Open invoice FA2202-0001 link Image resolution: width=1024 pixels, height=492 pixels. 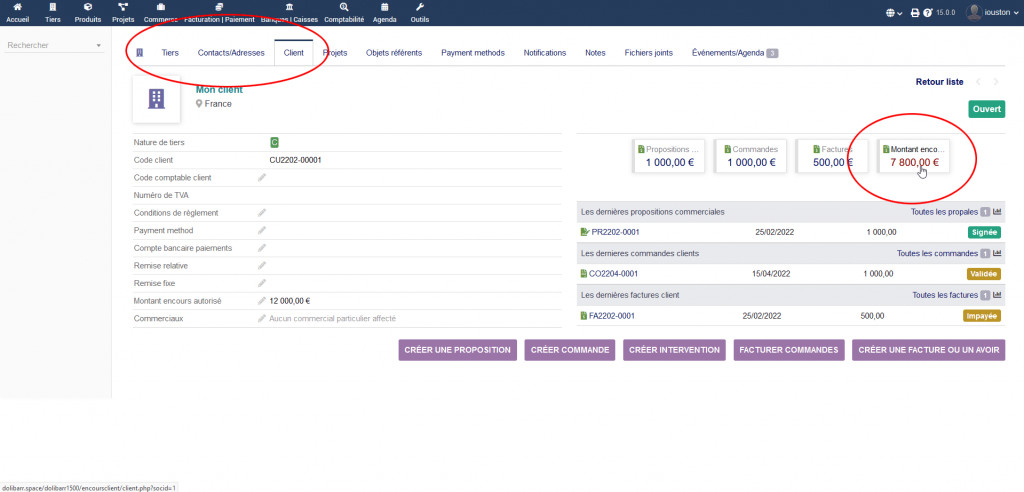coord(612,316)
